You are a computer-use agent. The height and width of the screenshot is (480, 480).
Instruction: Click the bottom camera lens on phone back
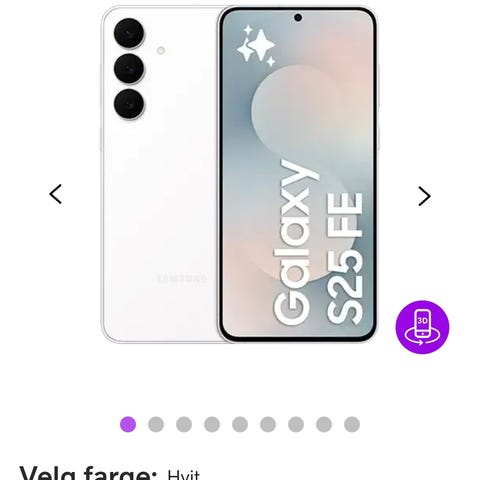tap(129, 104)
